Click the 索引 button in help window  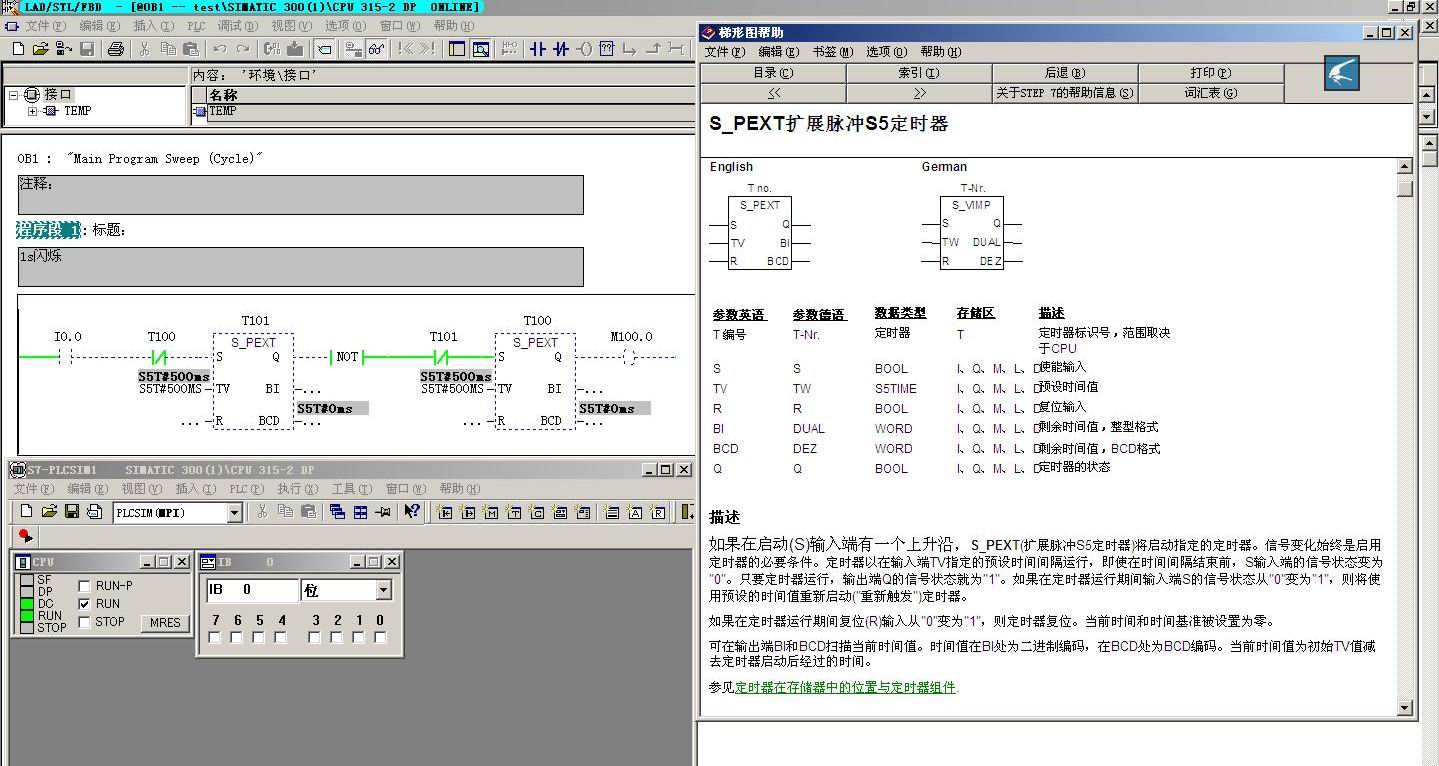(919, 73)
